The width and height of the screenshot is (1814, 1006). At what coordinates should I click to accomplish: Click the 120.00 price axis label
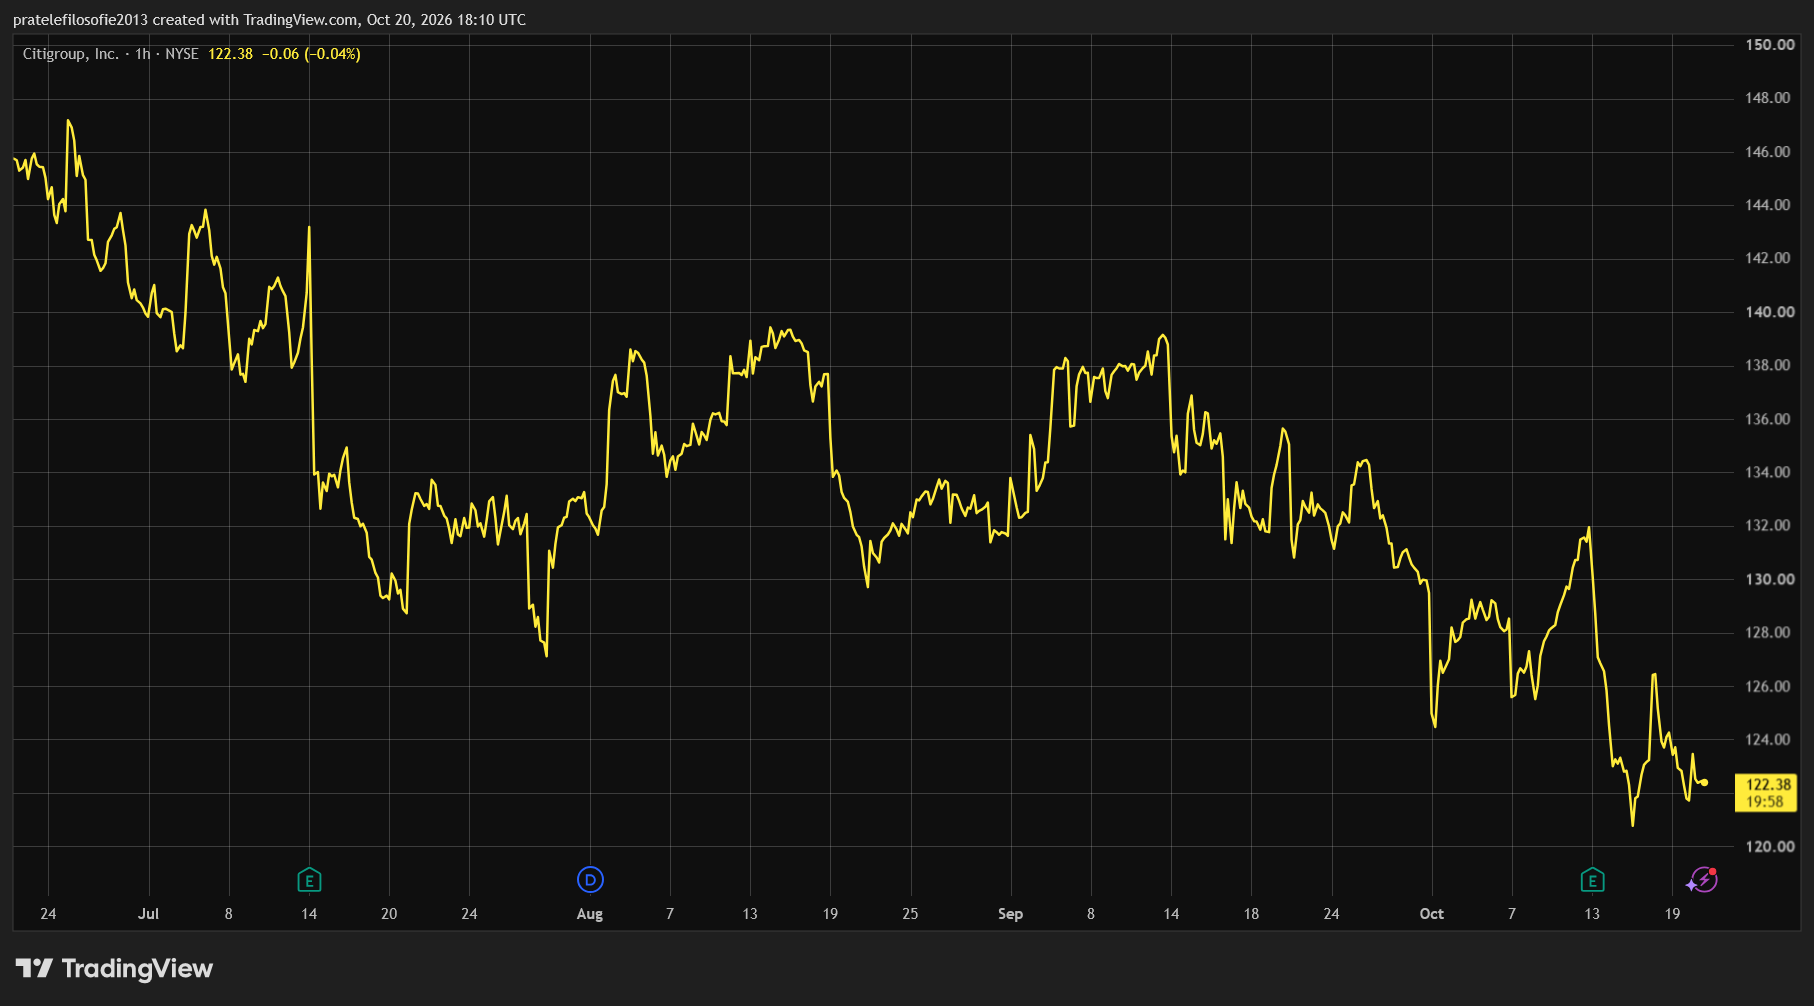[x=1769, y=846]
